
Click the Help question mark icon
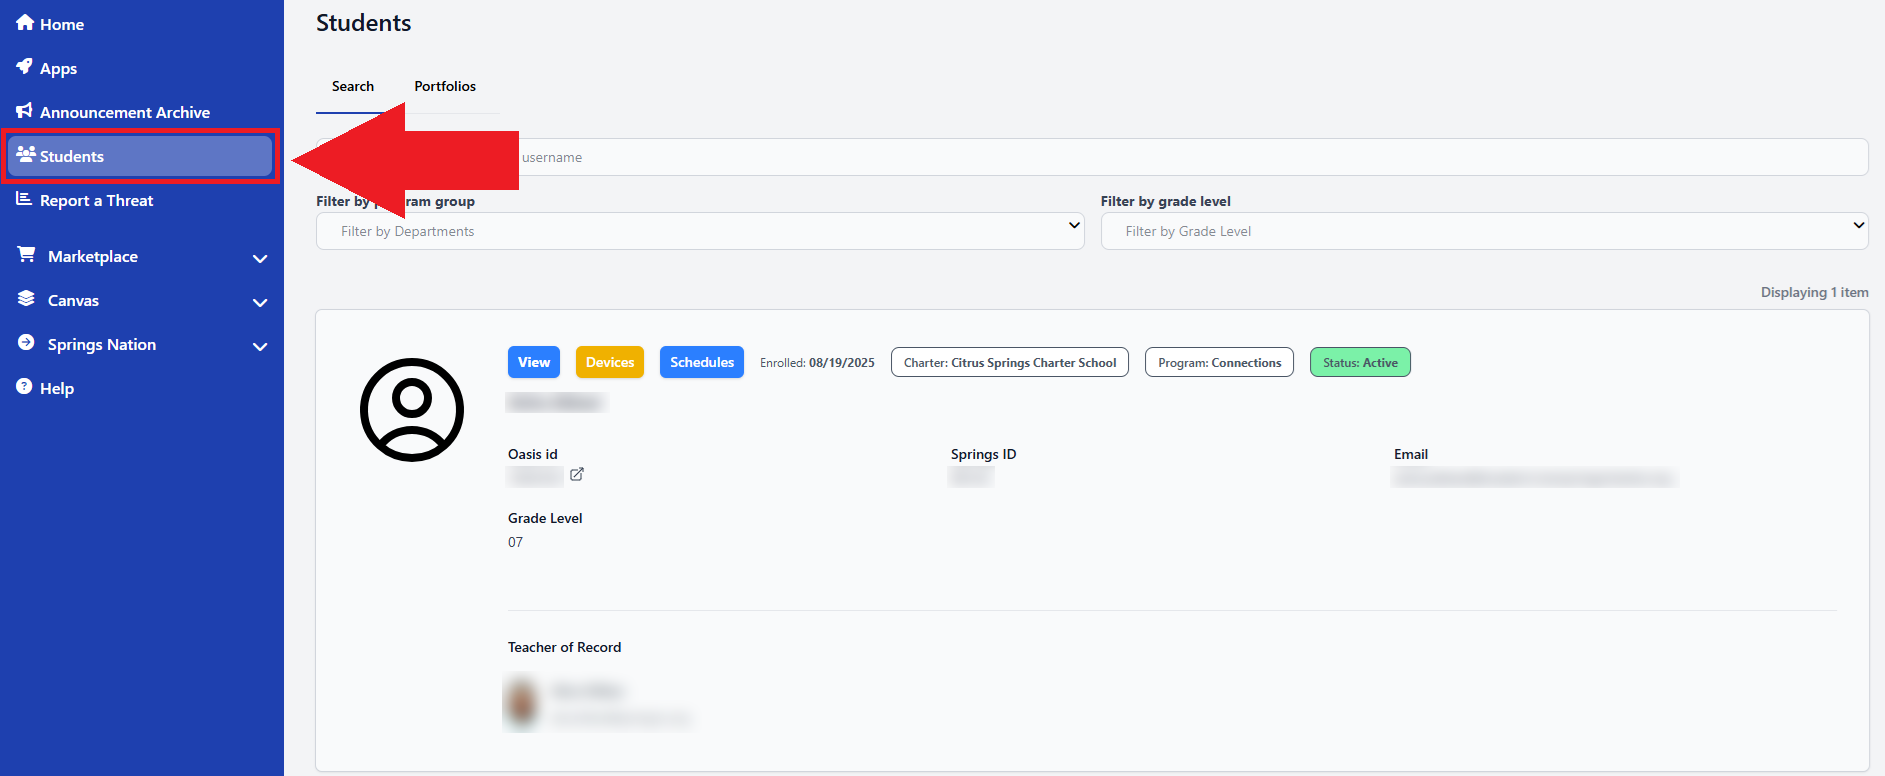pos(25,387)
